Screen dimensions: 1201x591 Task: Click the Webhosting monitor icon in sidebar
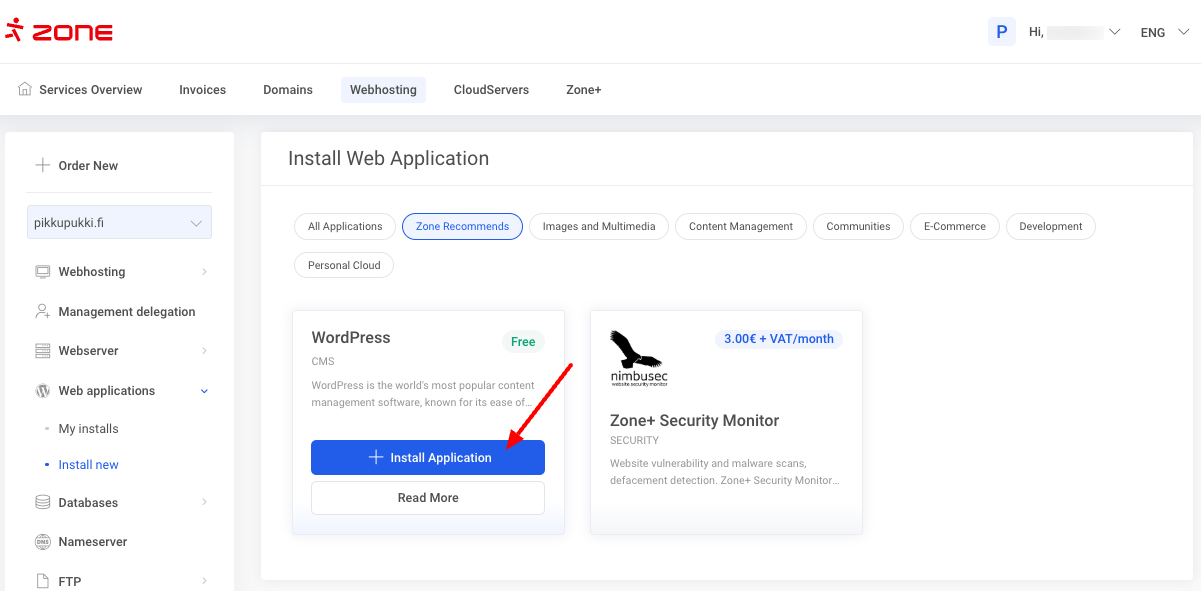click(42, 272)
